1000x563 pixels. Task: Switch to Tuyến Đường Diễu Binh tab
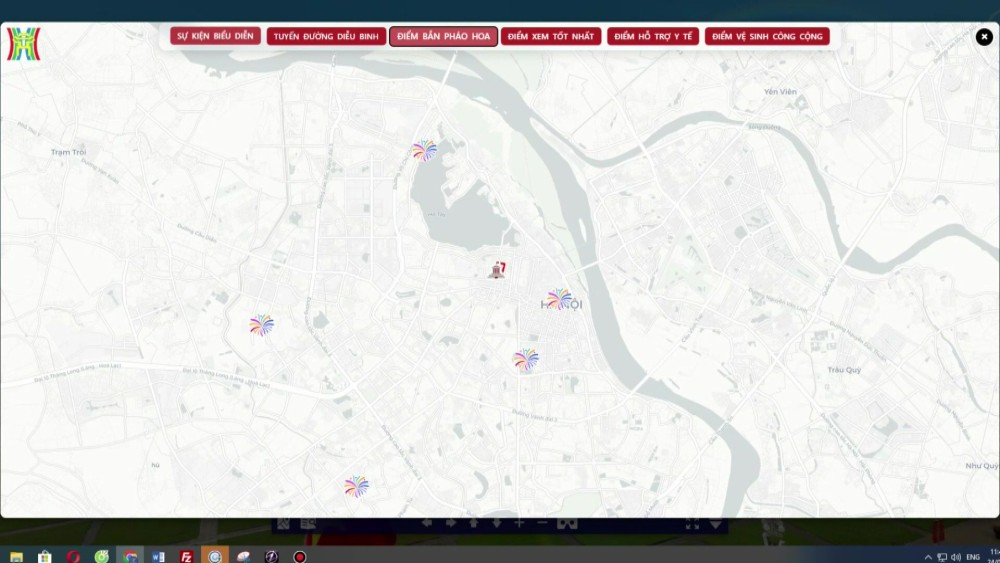pos(326,36)
